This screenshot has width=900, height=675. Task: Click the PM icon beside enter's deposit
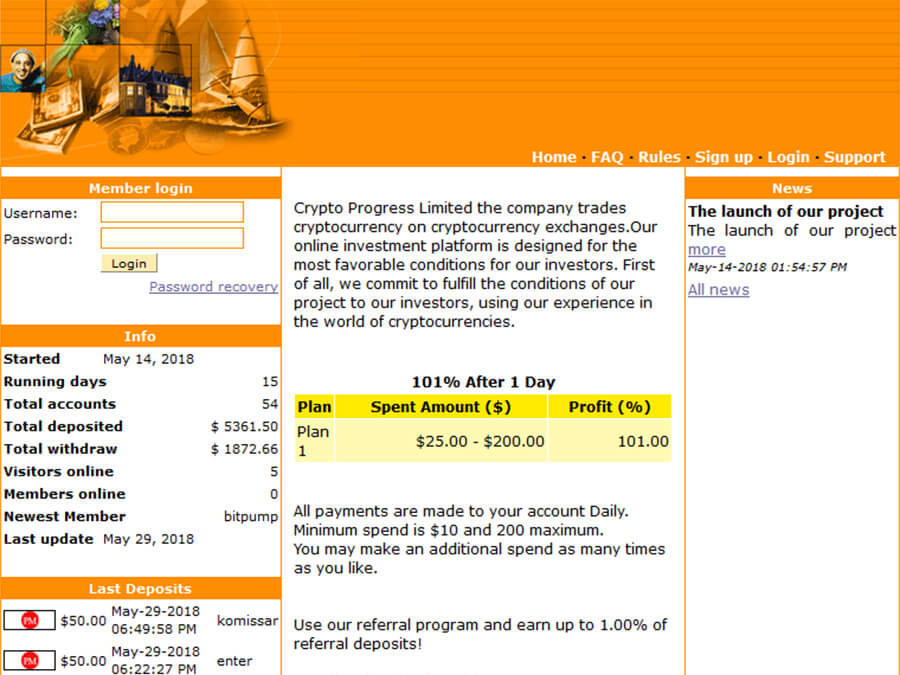pos(29,661)
